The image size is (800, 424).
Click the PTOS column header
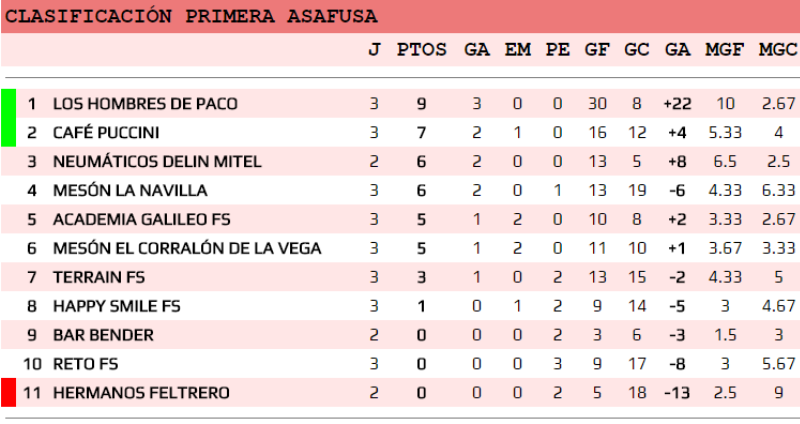tap(422, 49)
